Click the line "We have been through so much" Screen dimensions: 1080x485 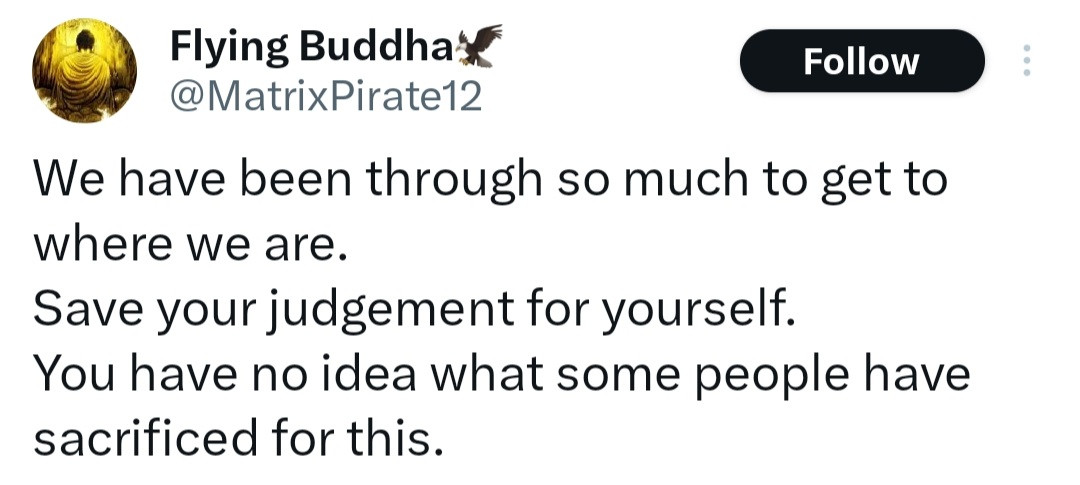point(490,182)
